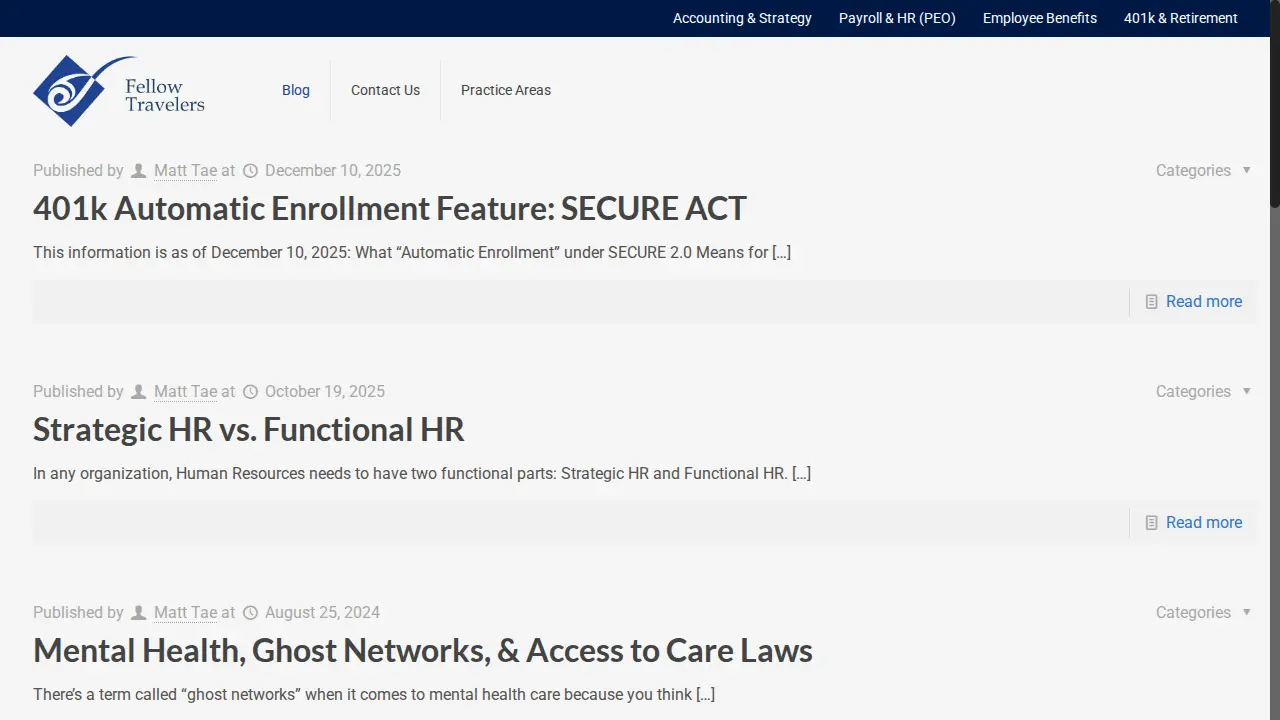Click Matt Tae on the December 10 post
The width and height of the screenshot is (1280, 720).
click(185, 171)
